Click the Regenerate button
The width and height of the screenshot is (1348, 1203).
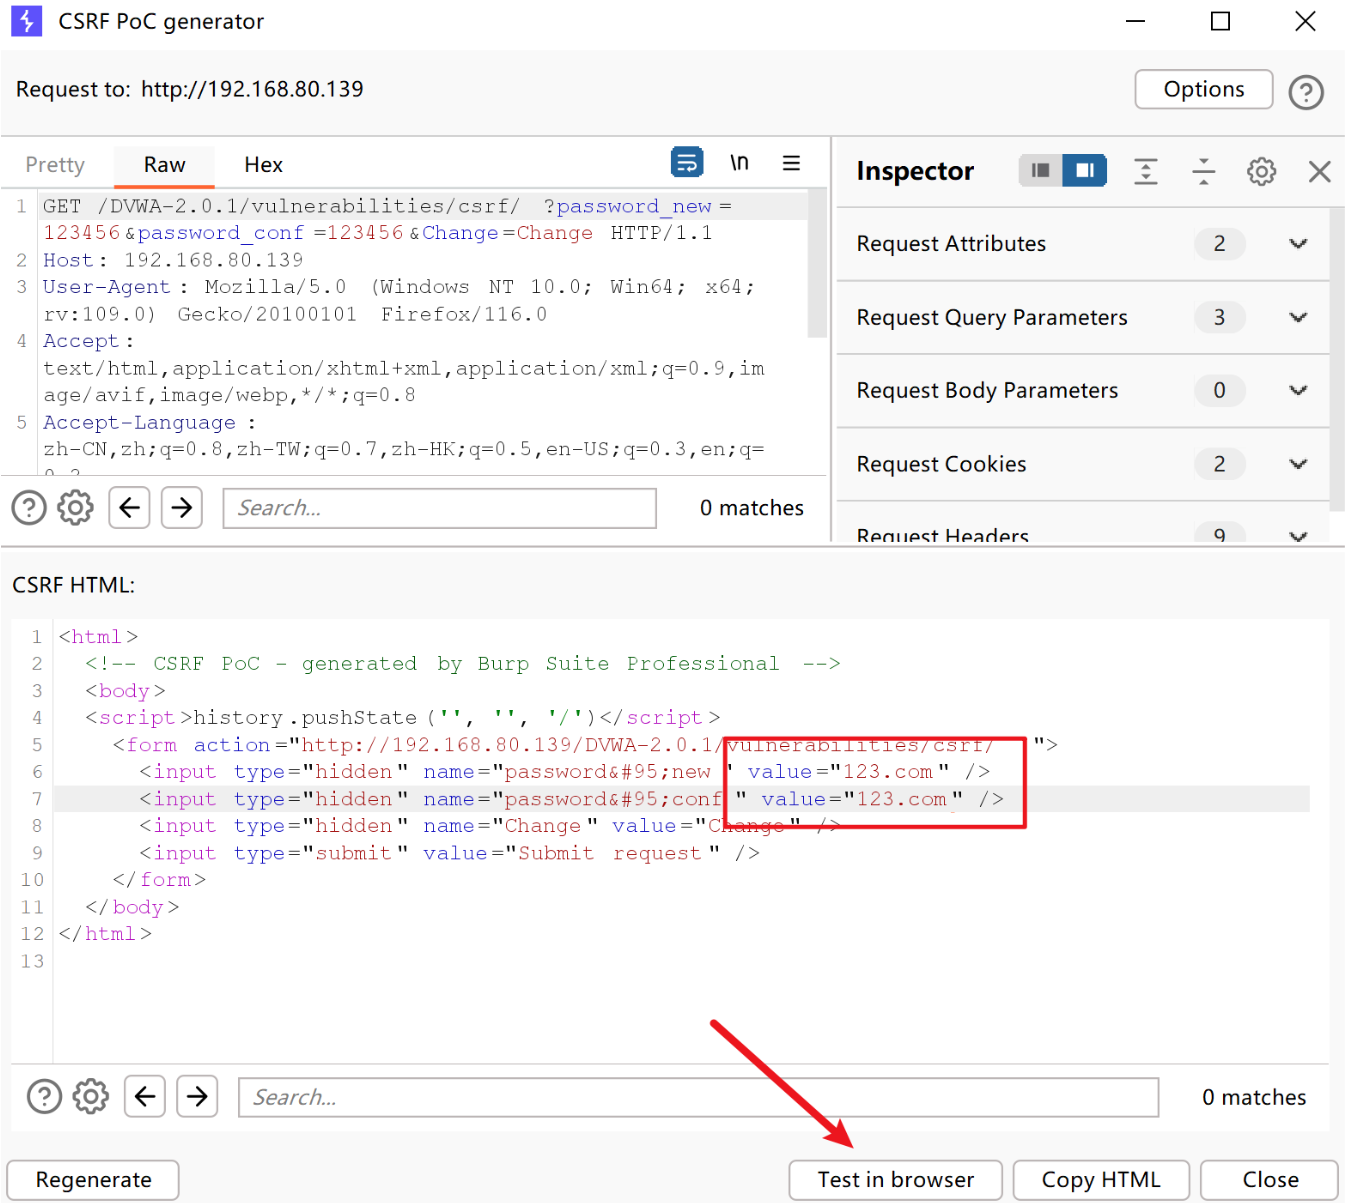pos(94,1180)
